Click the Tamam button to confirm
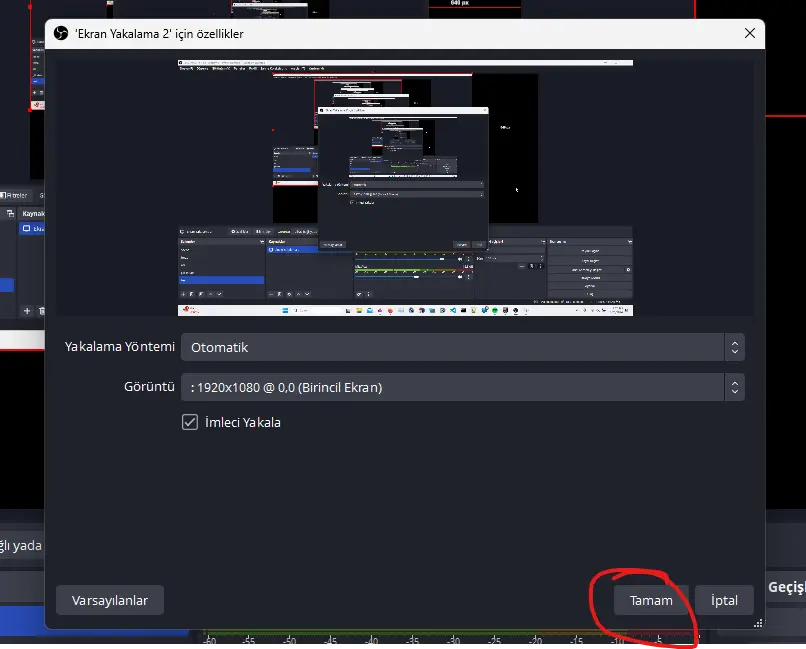This screenshot has height=649, width=806. (651, 600)
